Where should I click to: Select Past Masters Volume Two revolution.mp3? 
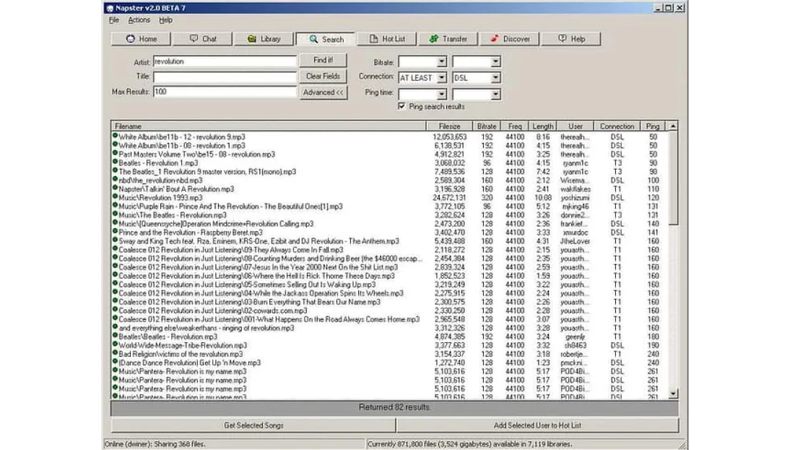click(390, 154)
